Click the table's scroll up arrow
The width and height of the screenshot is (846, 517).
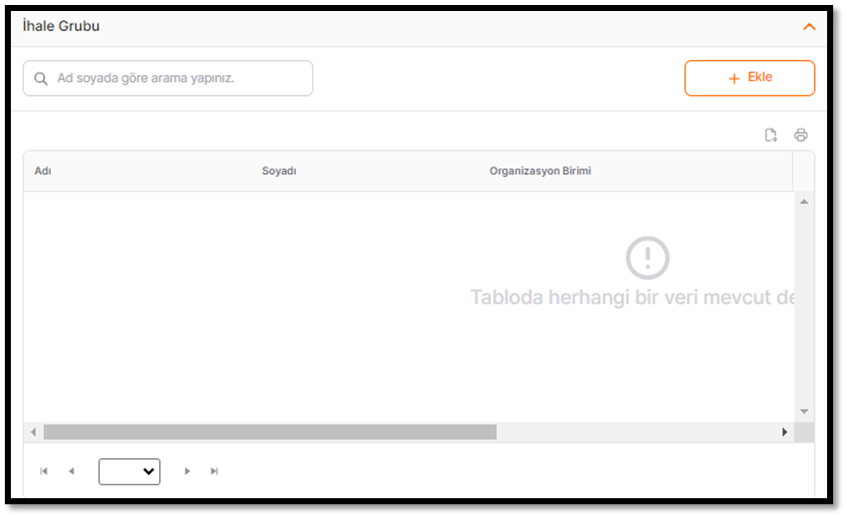(x=804, y=202)
